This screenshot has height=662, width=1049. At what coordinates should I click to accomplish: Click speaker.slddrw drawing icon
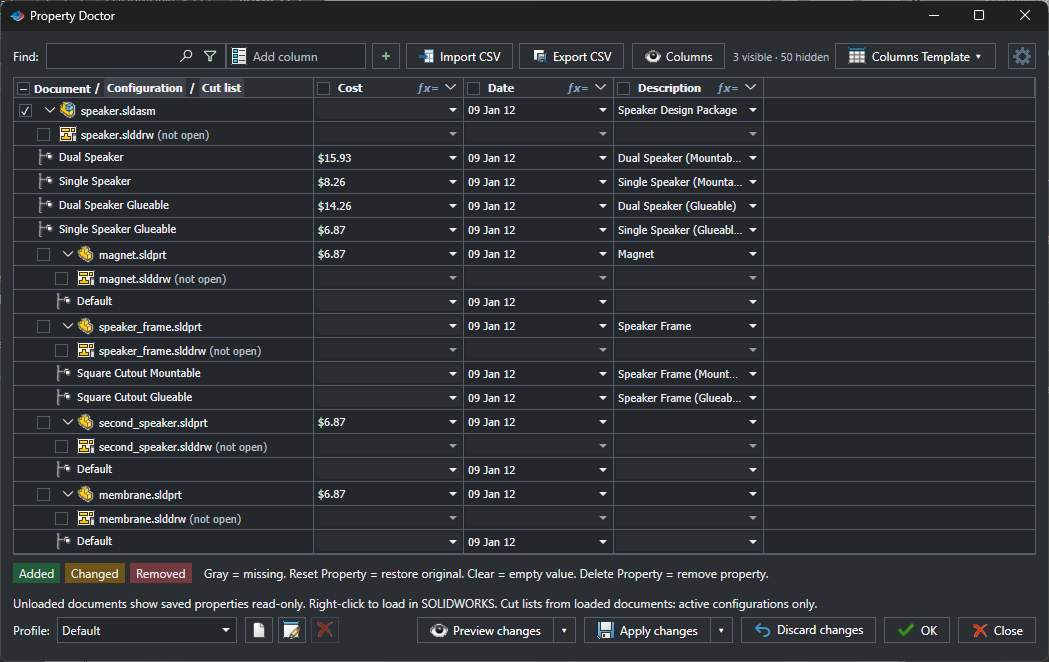pos(68,134)
